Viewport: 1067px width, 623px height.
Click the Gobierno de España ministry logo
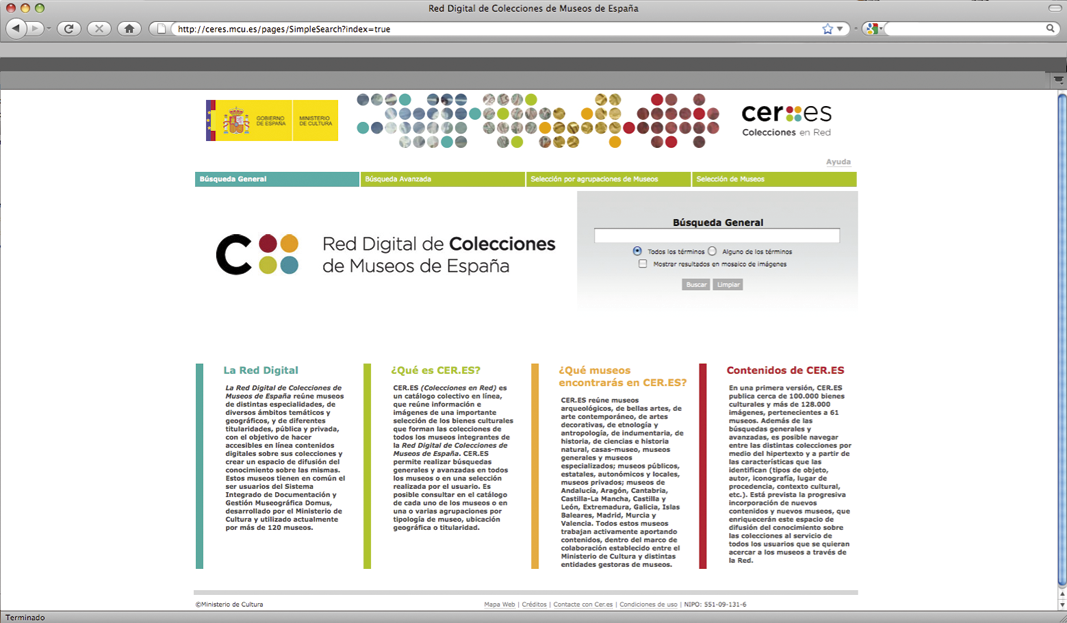click(271, 121)
